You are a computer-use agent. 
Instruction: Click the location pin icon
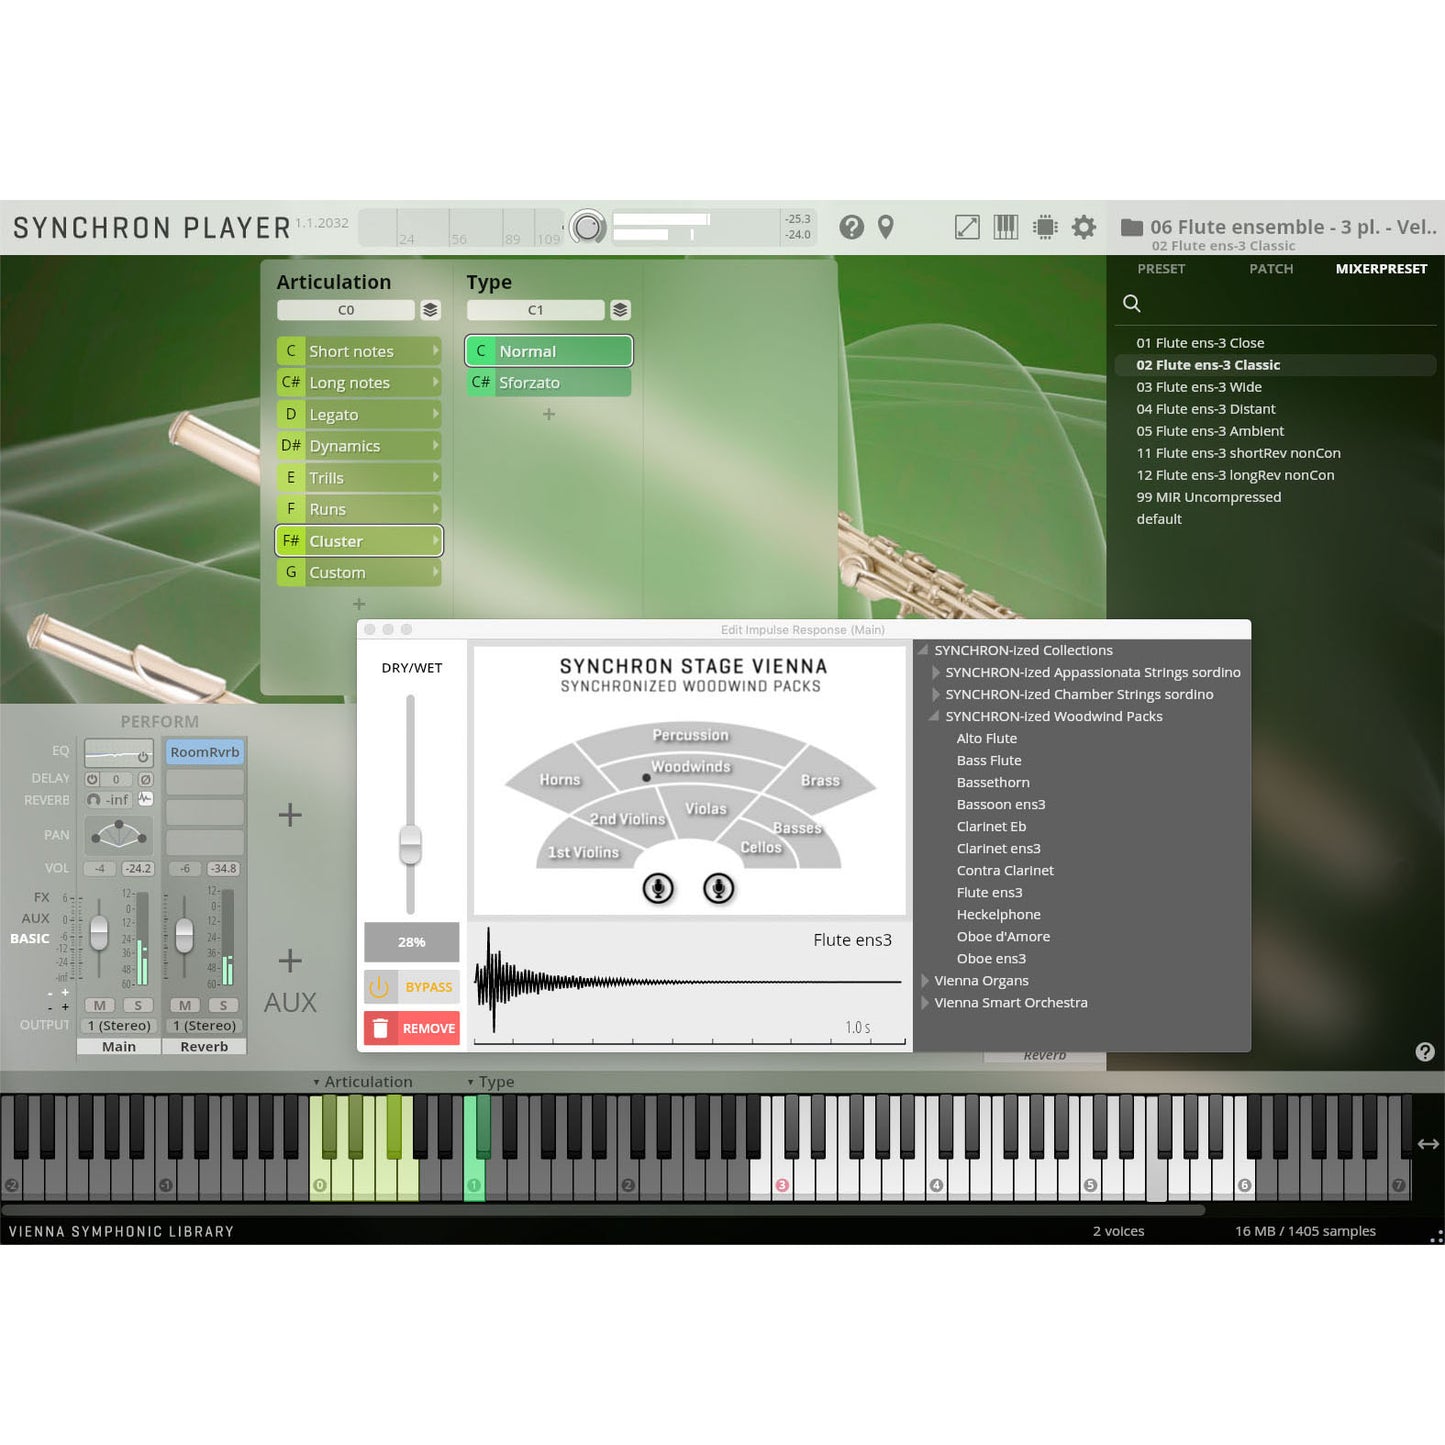[x=885, y=227]
